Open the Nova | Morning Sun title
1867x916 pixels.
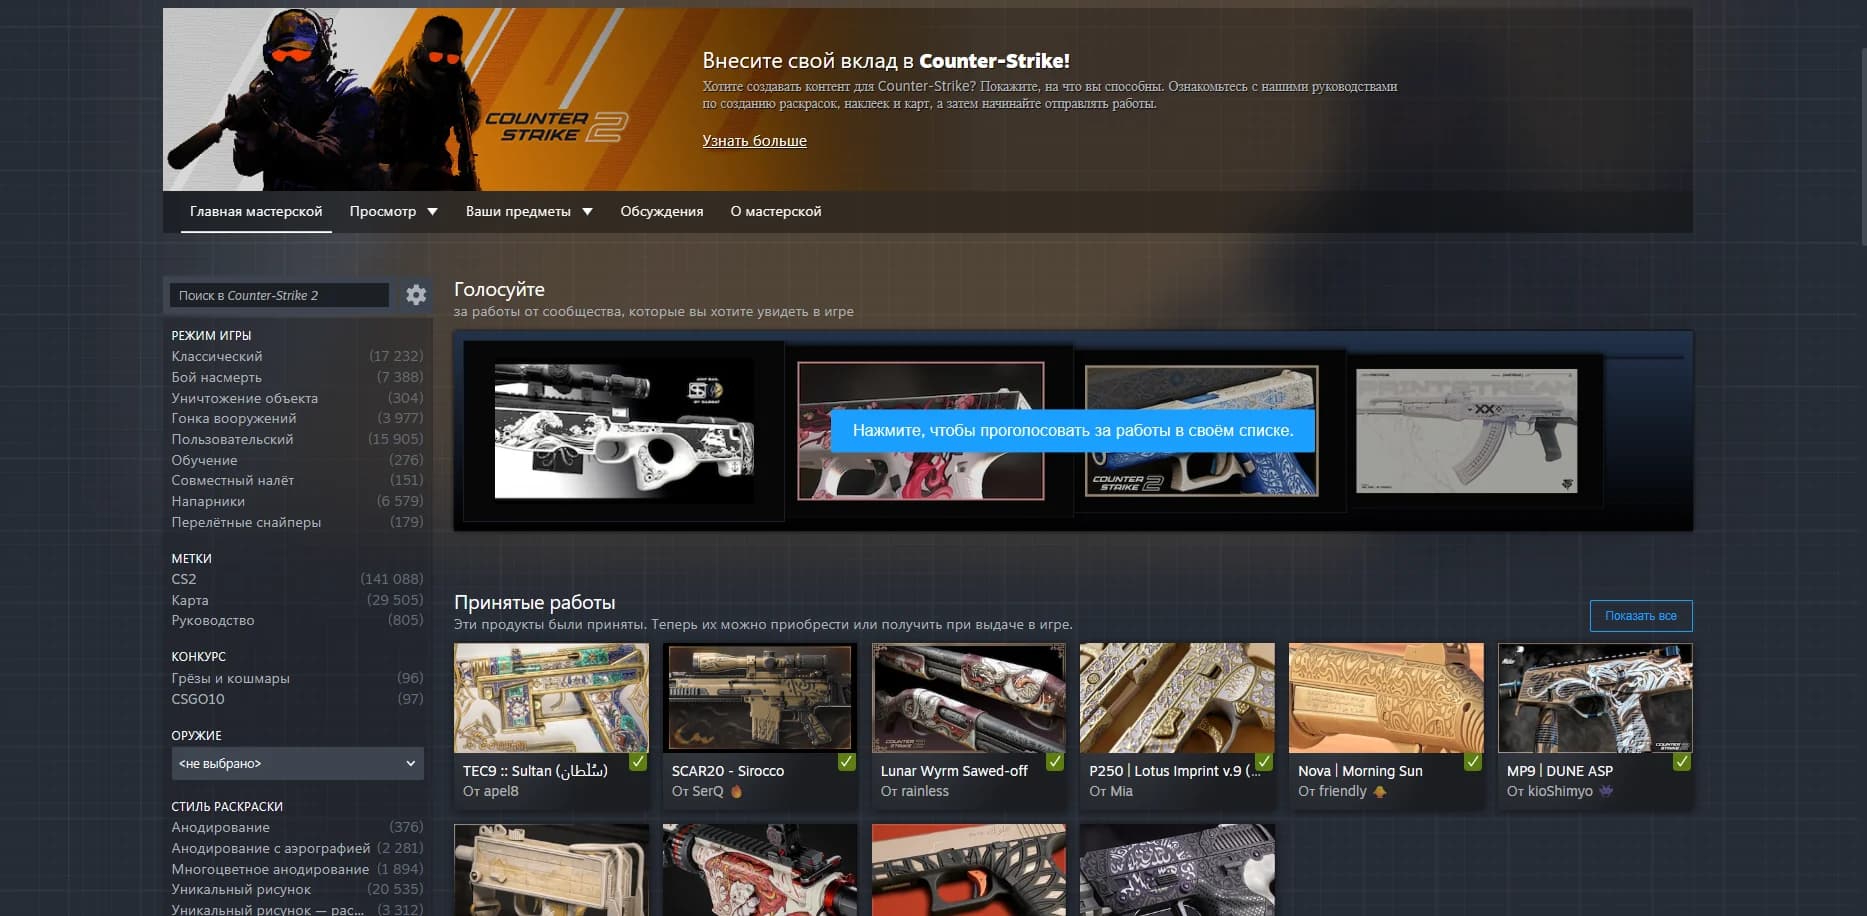[1360, 771]
